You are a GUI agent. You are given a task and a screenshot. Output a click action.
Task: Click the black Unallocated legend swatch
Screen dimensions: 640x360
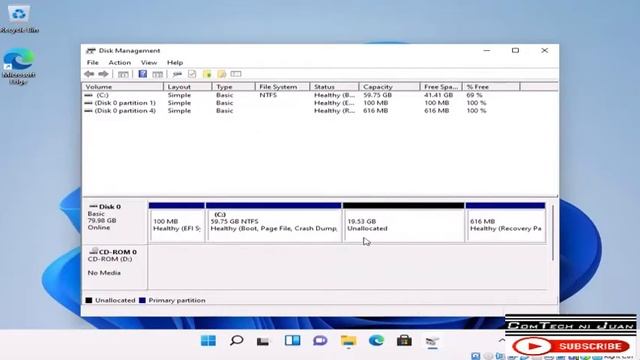coord(89,300)
